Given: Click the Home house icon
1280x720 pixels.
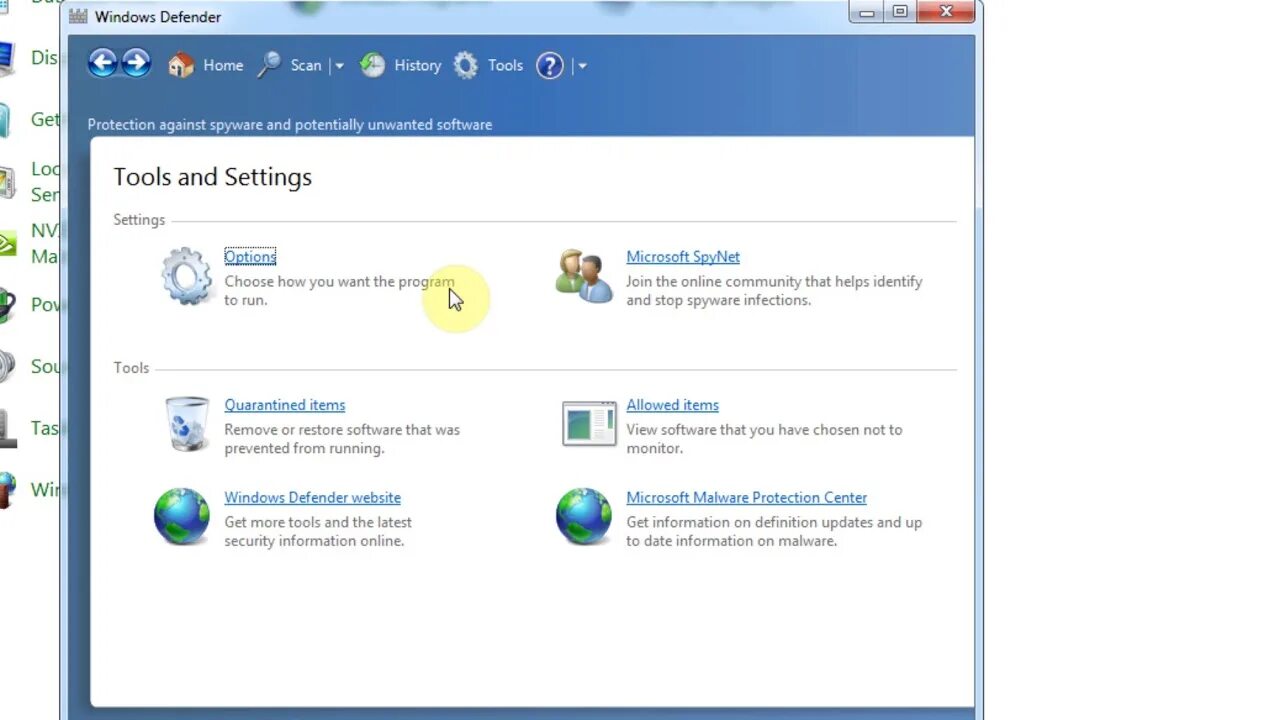Looking at the screenshot, I should 181,65.
